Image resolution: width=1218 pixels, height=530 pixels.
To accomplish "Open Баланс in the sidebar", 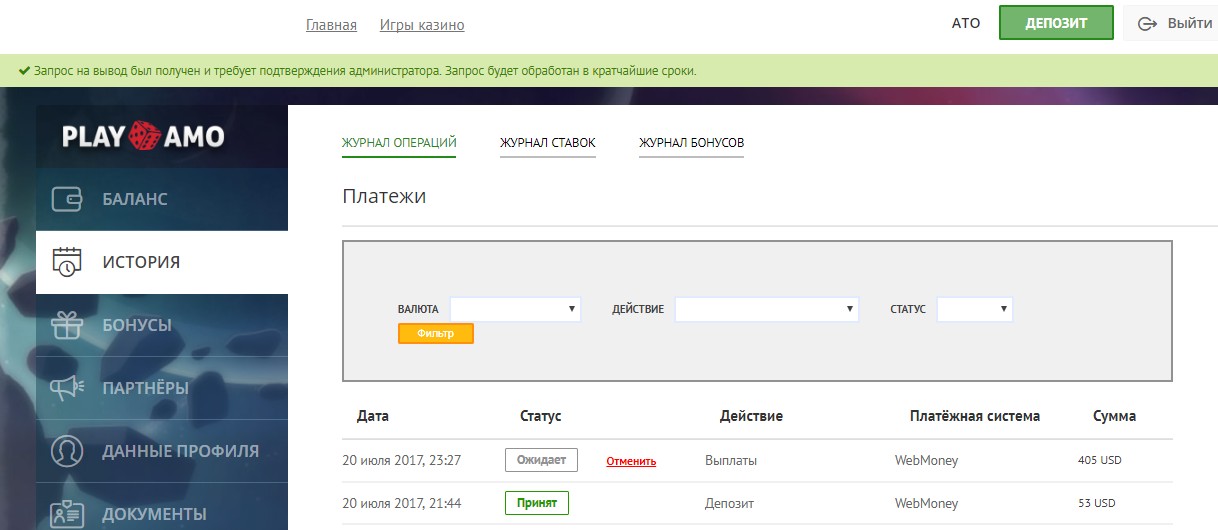I will tap(162, 199).
